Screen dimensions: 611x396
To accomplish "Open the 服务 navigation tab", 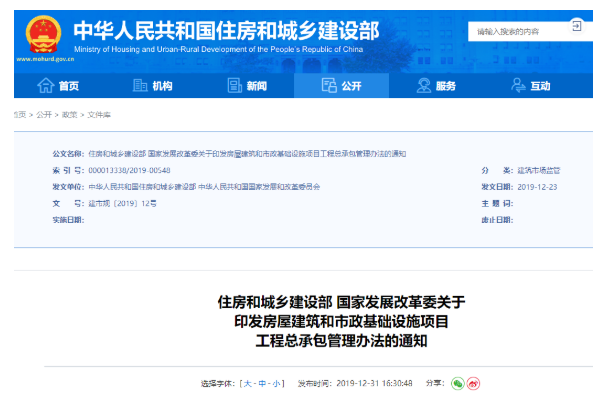I will pyautogui.click(x=436, y=85).
